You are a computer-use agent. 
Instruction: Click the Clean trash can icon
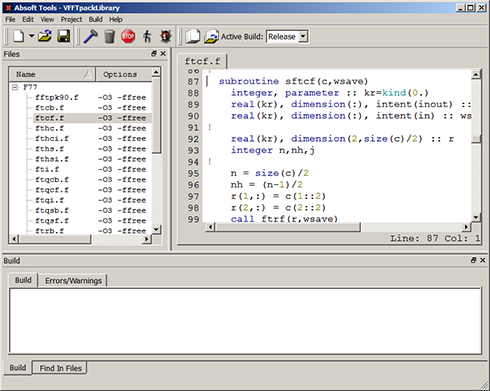[x=109, y=36]
